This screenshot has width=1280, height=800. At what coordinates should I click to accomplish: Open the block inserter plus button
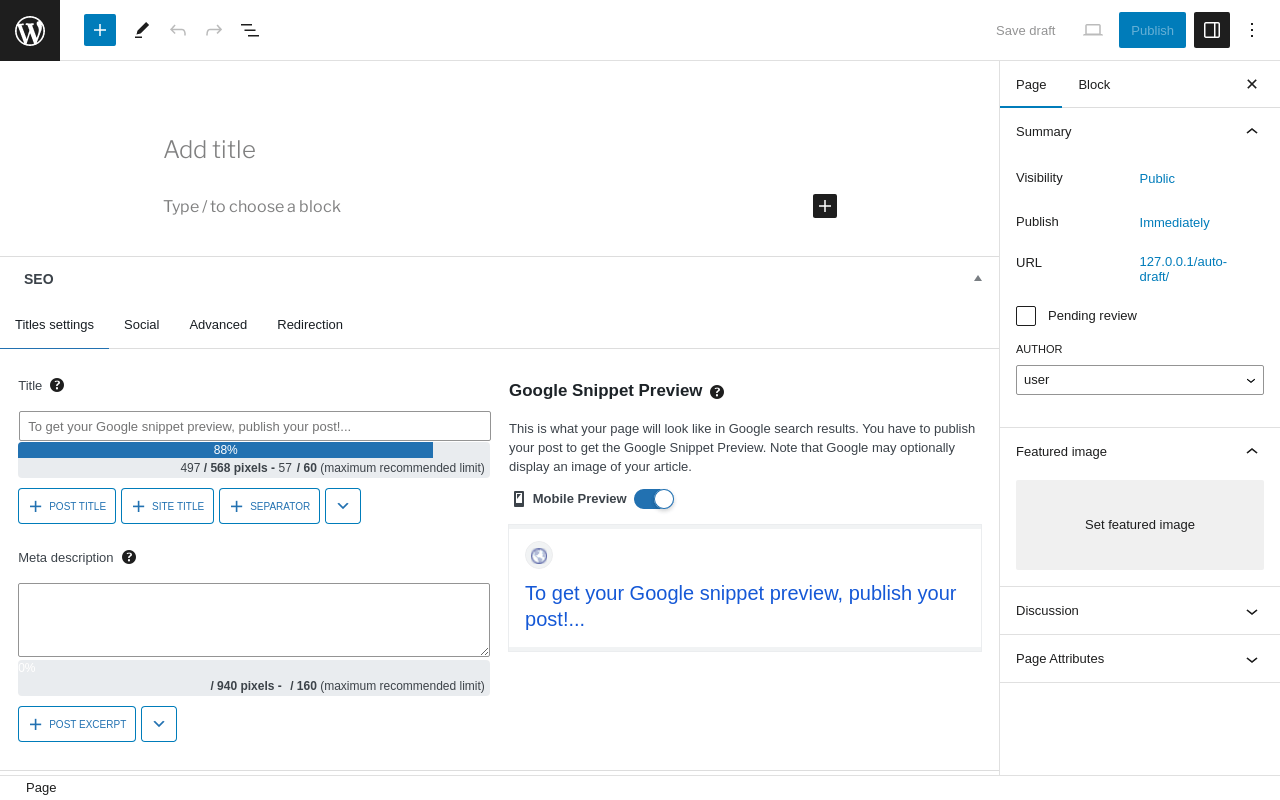point(100,30)
